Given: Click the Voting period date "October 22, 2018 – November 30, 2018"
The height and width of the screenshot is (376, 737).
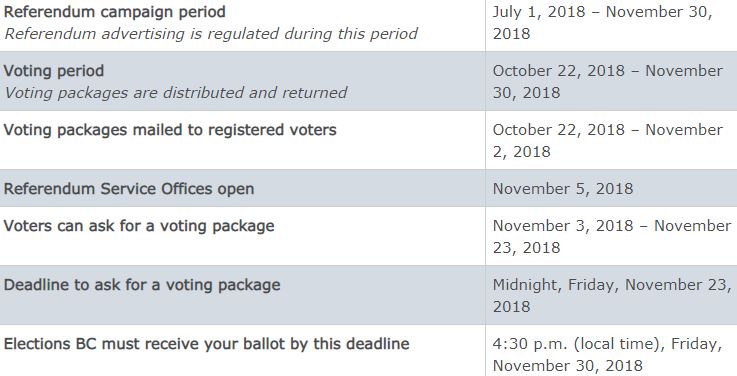Looking at the screenshot, I should tap(608, 82).
